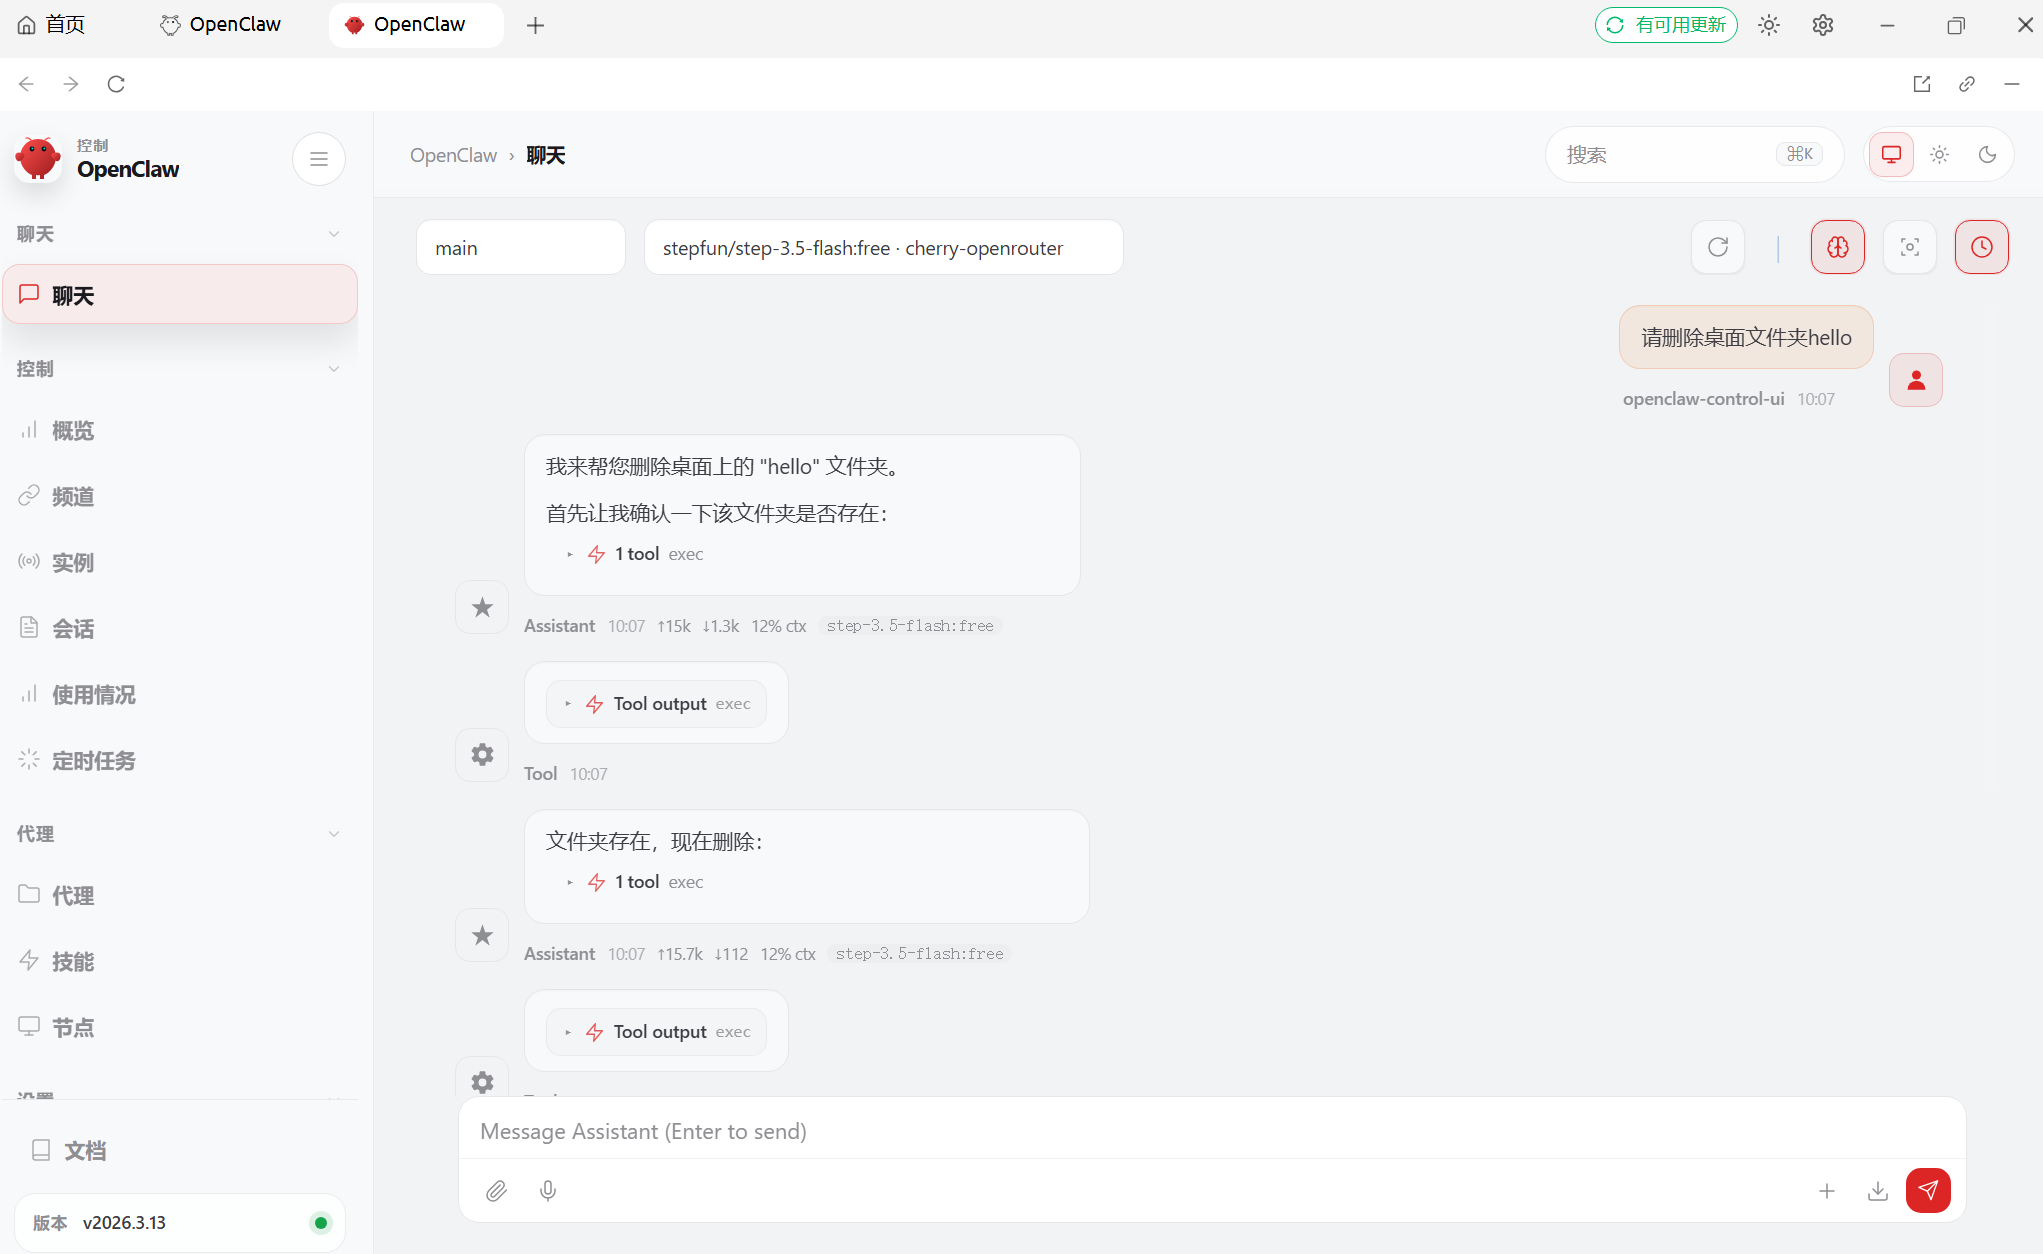The image size is (2043, 1254).
Task: Collapse the 控制 sidebar section
Action: point(334,369)
